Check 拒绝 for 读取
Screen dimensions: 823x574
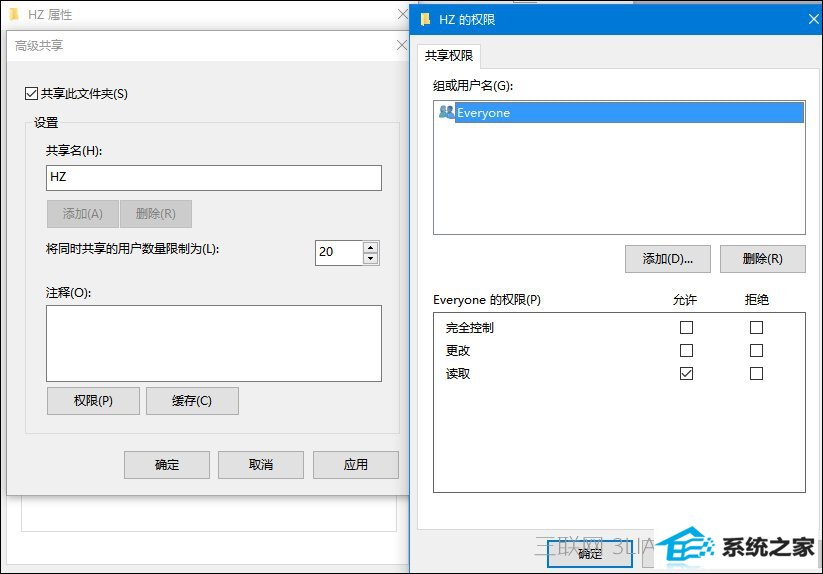coord(756,374)
